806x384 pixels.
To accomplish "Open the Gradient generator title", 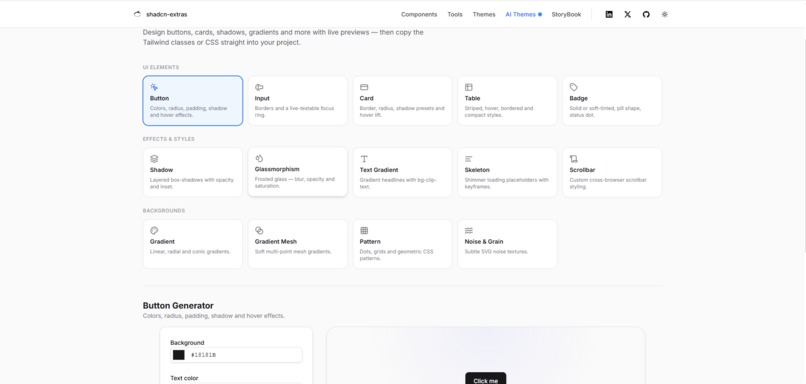I will tap(162, 242).
